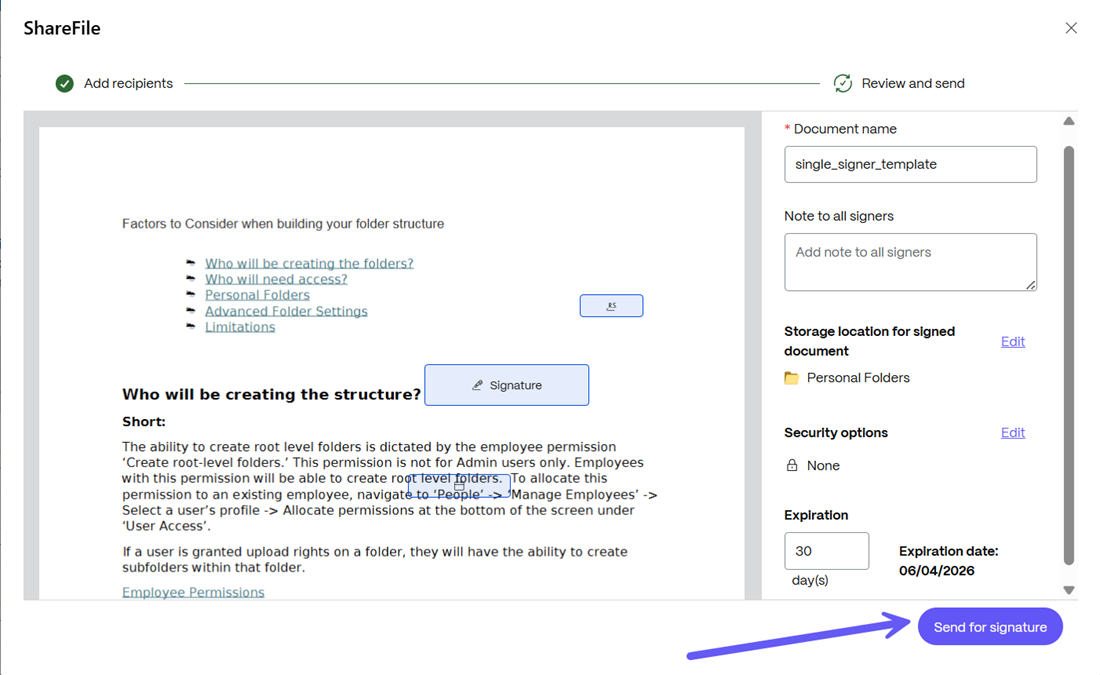Click the 'day(s)' label below expiration
The height and width of the screenshot is (675, 1100).
pyautogui.click(x=810, y=580)
